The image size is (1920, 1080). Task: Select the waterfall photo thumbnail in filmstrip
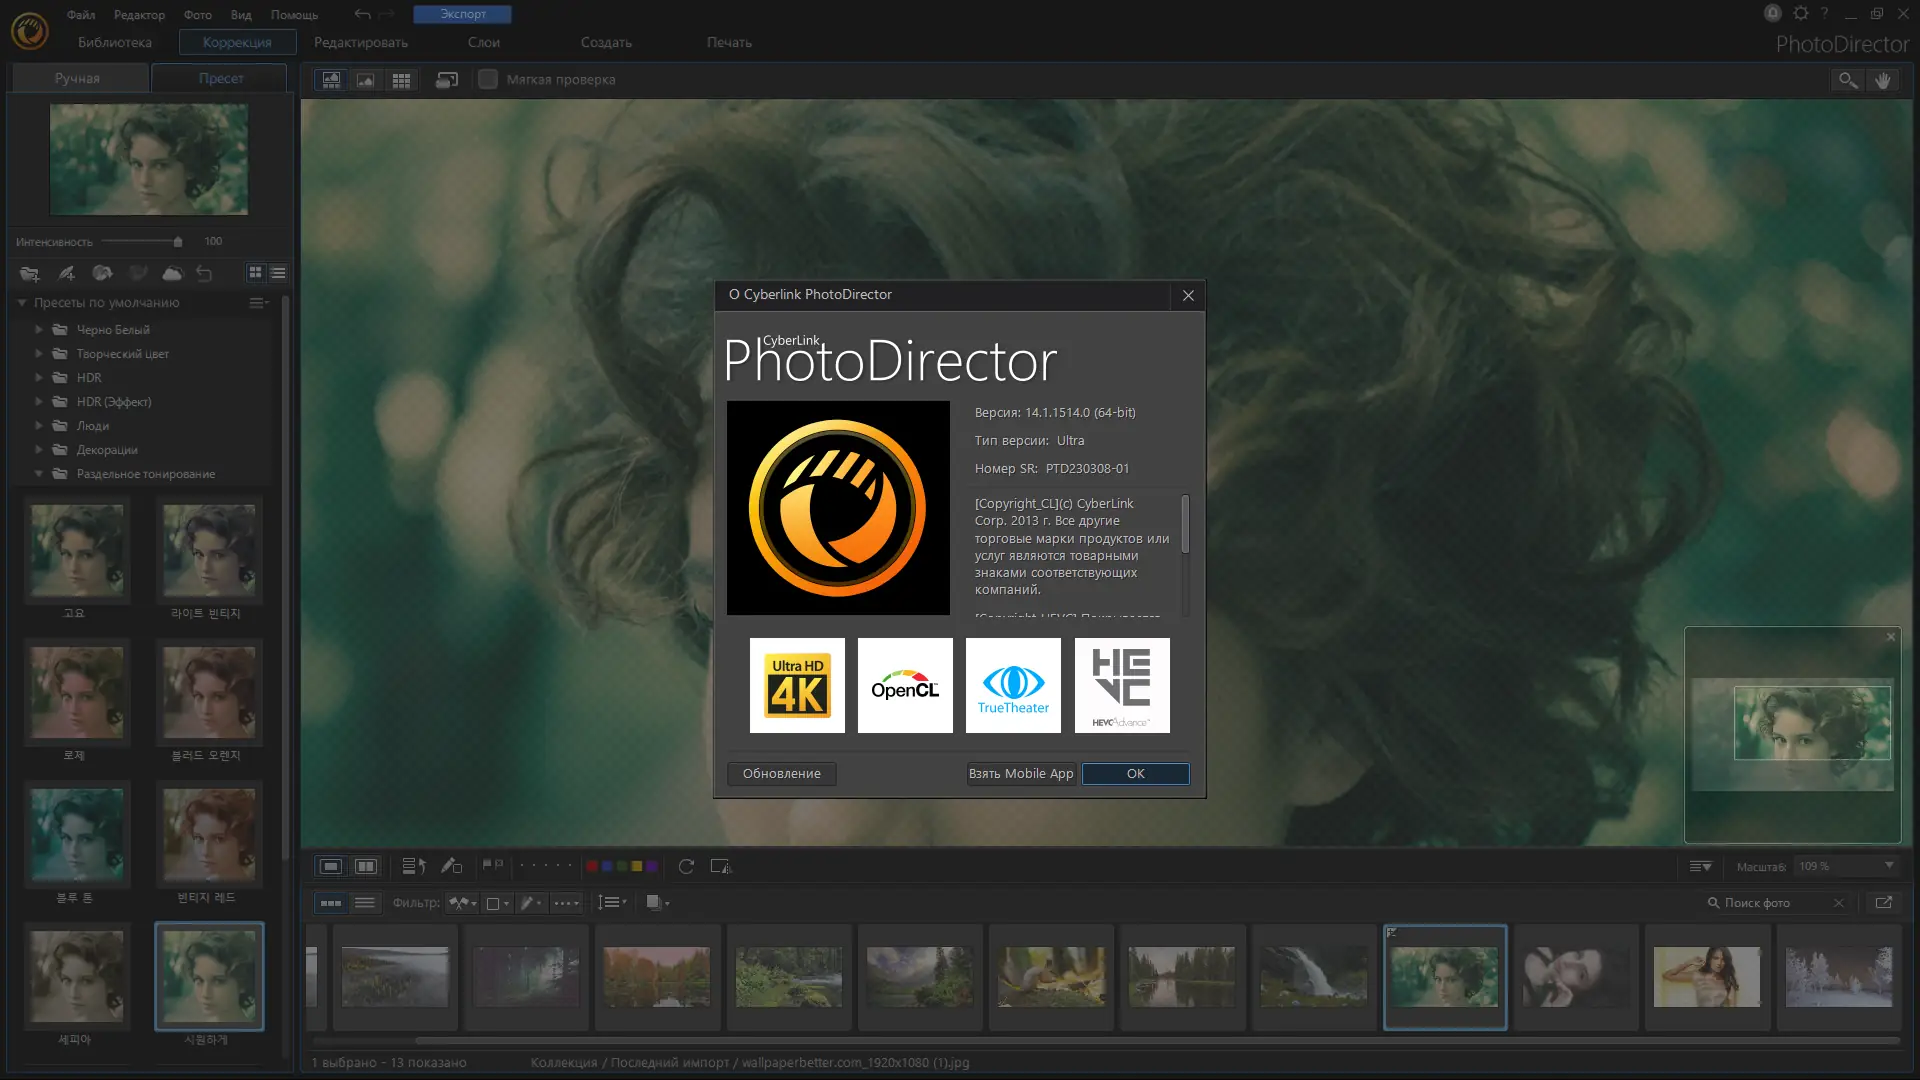tap(1313, 977)
